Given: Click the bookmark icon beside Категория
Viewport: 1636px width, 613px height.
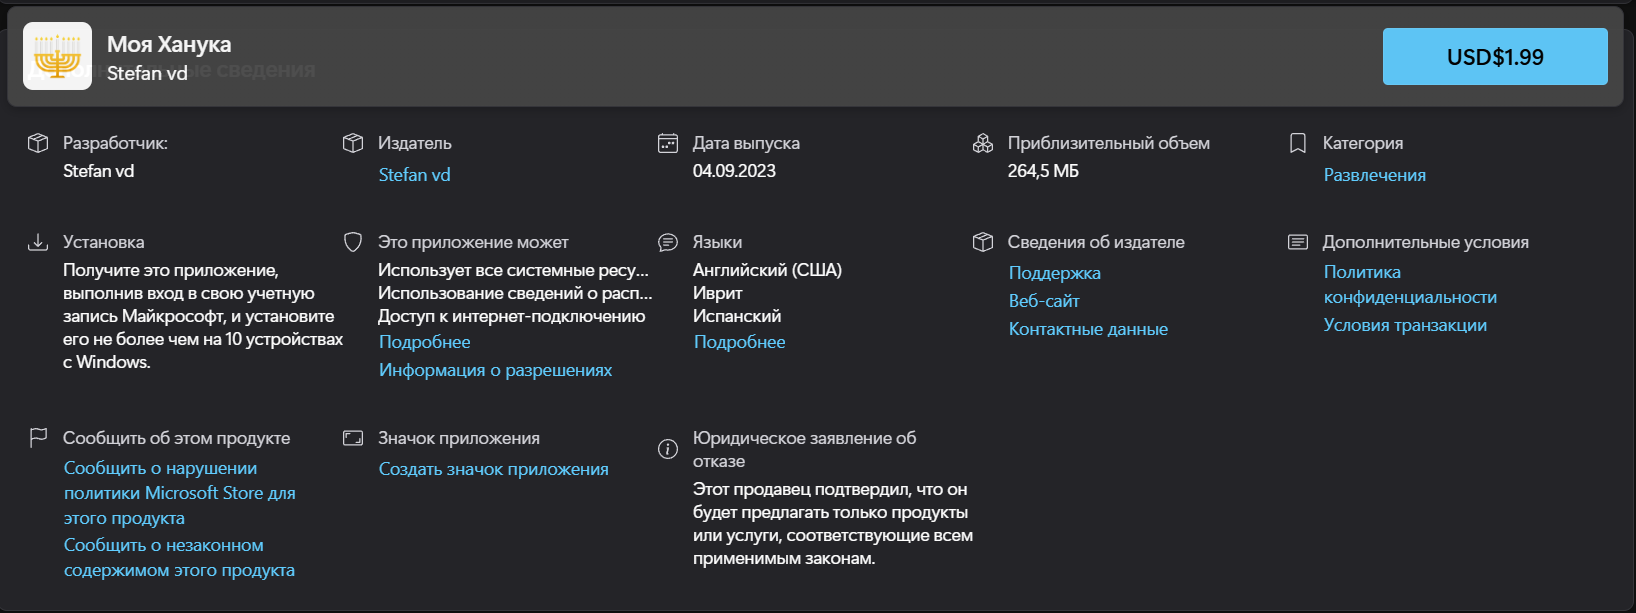Looking at the screenshot, I should (x=1298, y=143).
